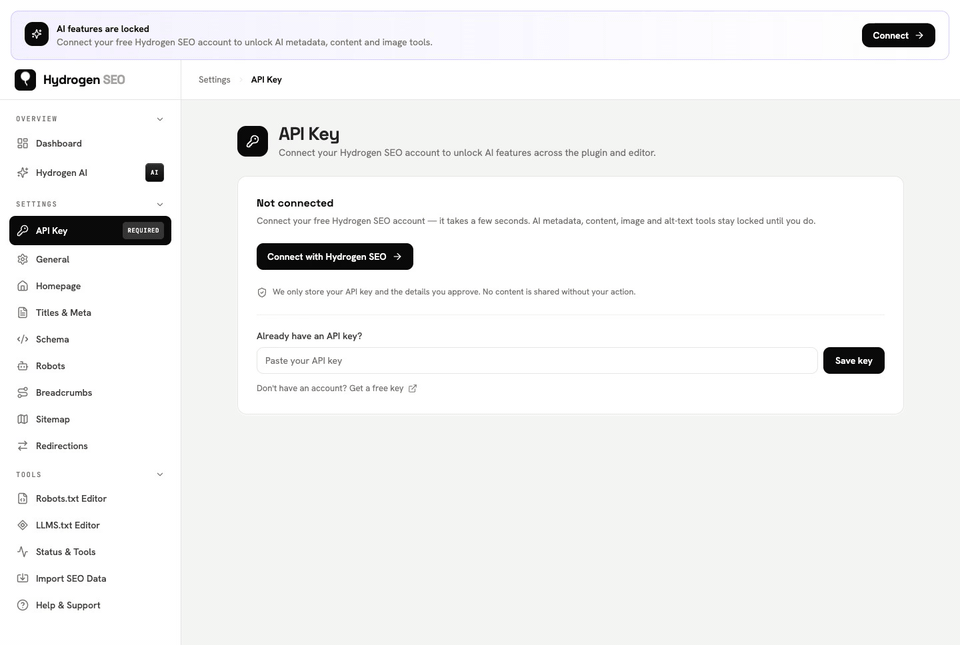The image size is (960, 645).
Task: Go to Robots settings
Action: [x=90, y=366]
